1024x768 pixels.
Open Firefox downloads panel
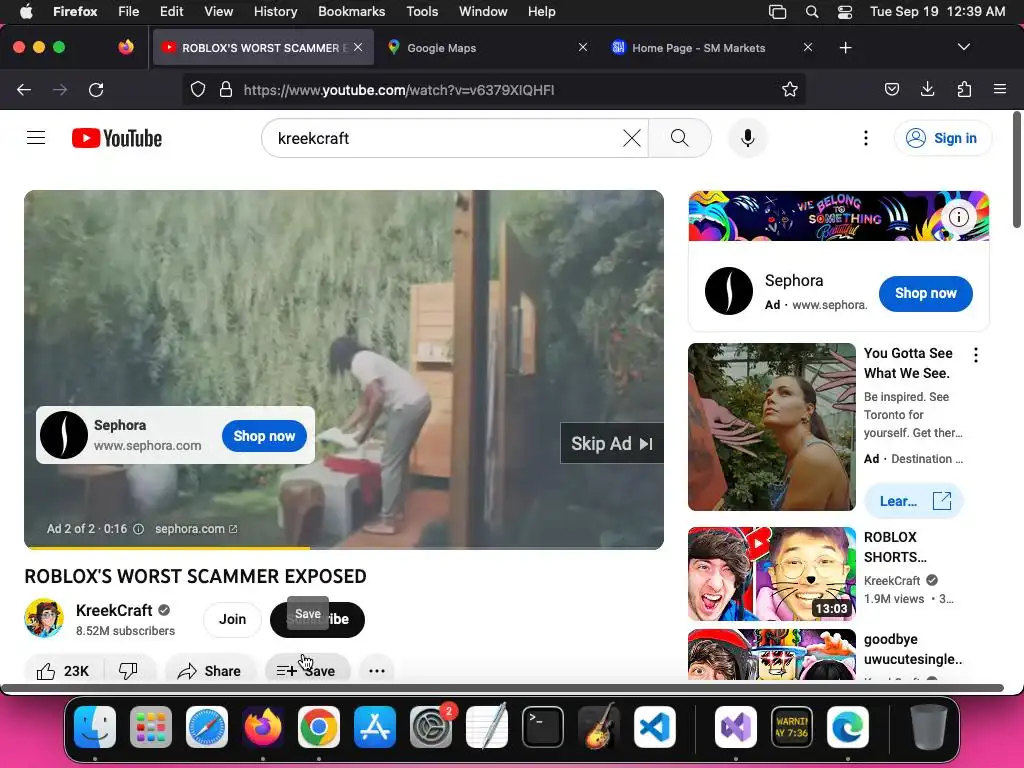point(927,89)
